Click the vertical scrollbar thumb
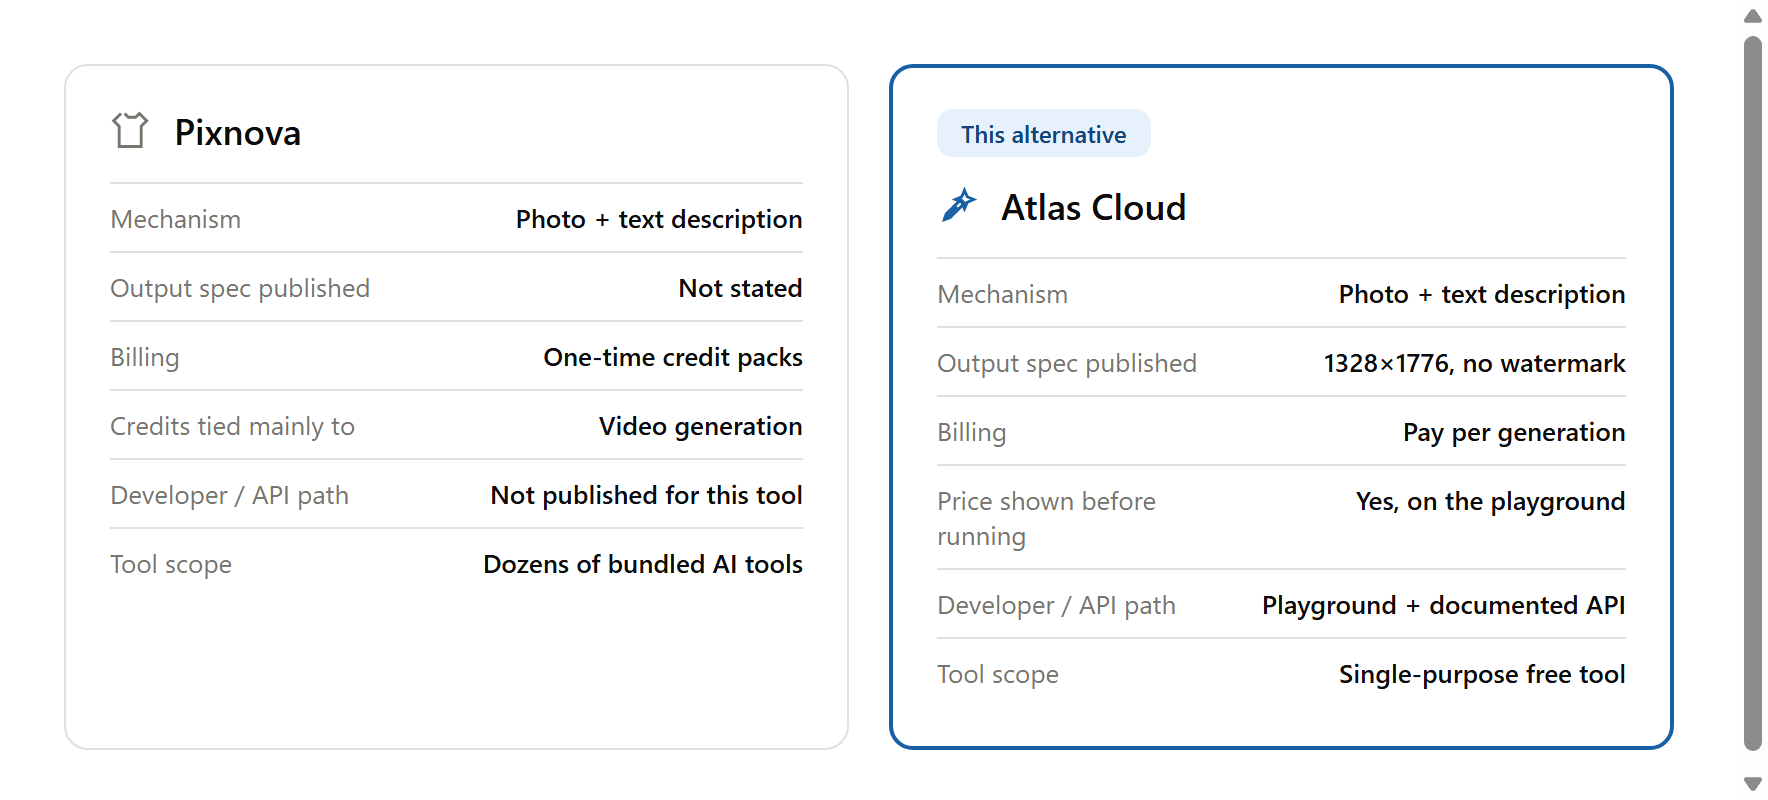Screen dimensions: 1768x800 (1753, 393)
